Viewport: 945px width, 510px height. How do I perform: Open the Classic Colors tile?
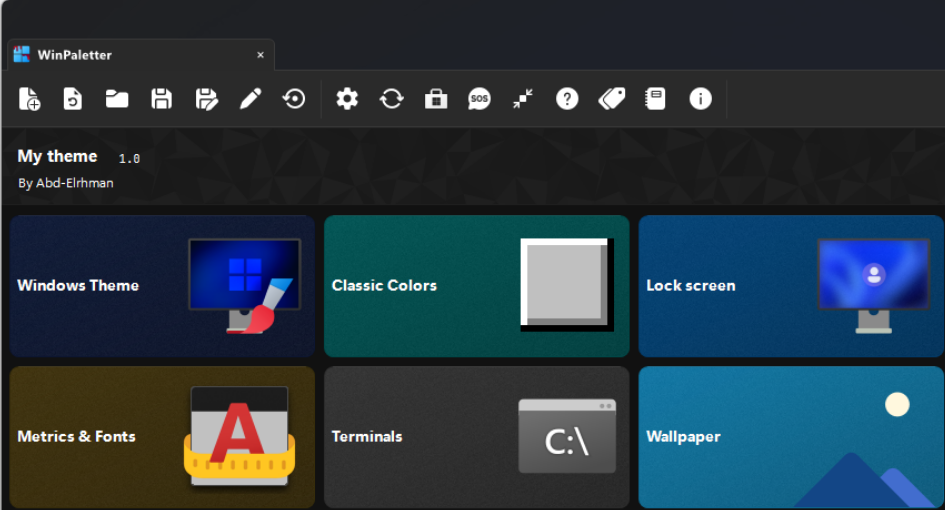tap(476, 286)
